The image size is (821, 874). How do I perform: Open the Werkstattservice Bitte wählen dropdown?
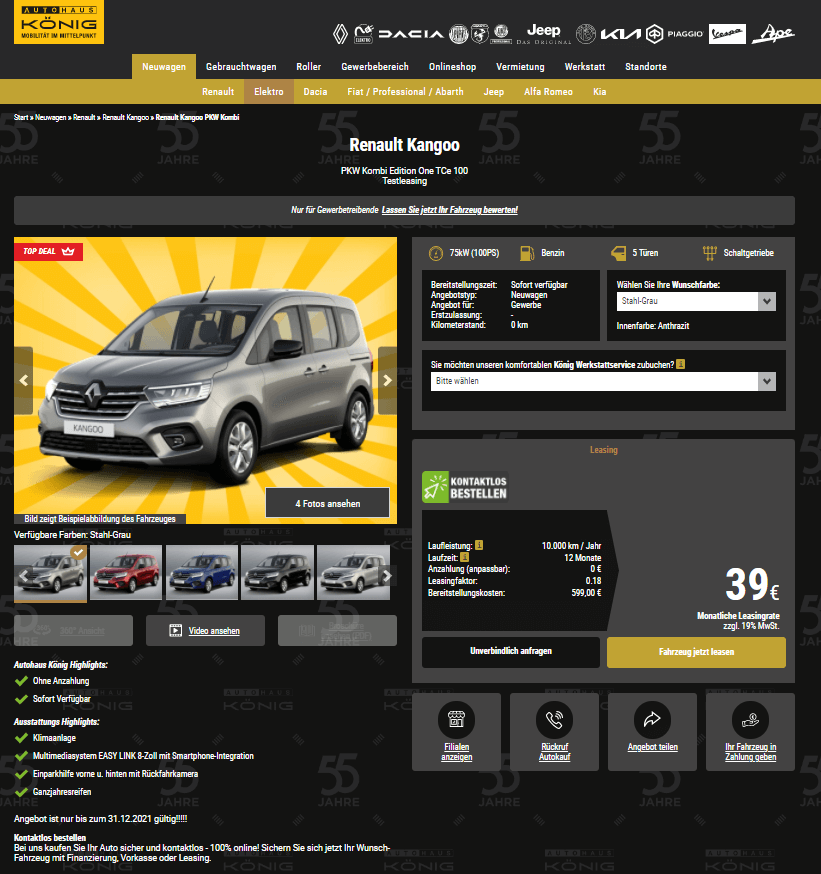click(603, 381)
